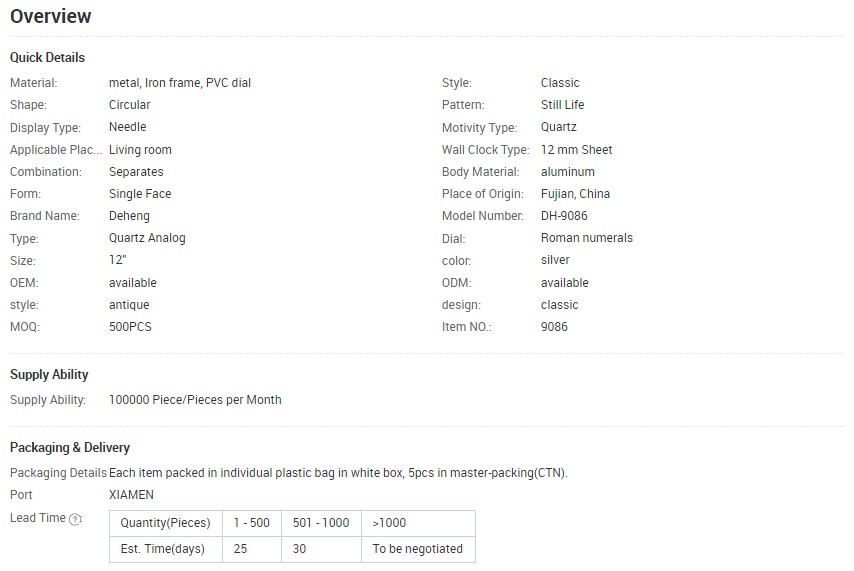The height and width of the screenshot is (571, 854).
Task: Click the XIAMEN port value
Action: (x=131, y=495)
